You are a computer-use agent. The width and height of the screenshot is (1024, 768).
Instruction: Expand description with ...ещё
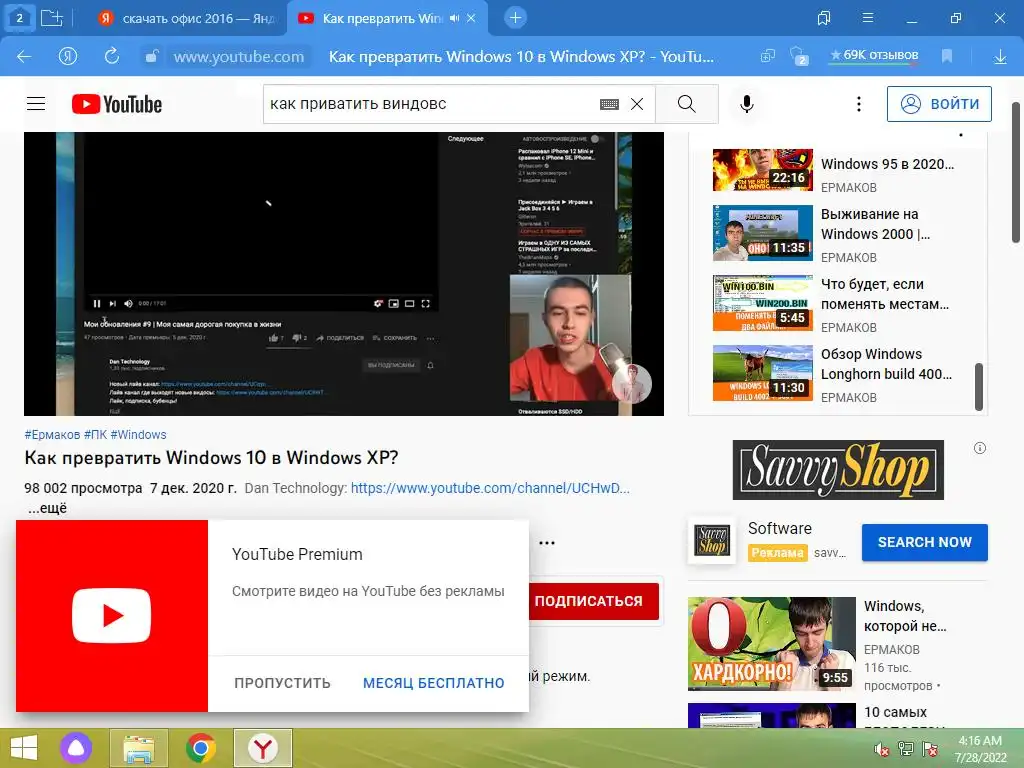click(48, 508)
